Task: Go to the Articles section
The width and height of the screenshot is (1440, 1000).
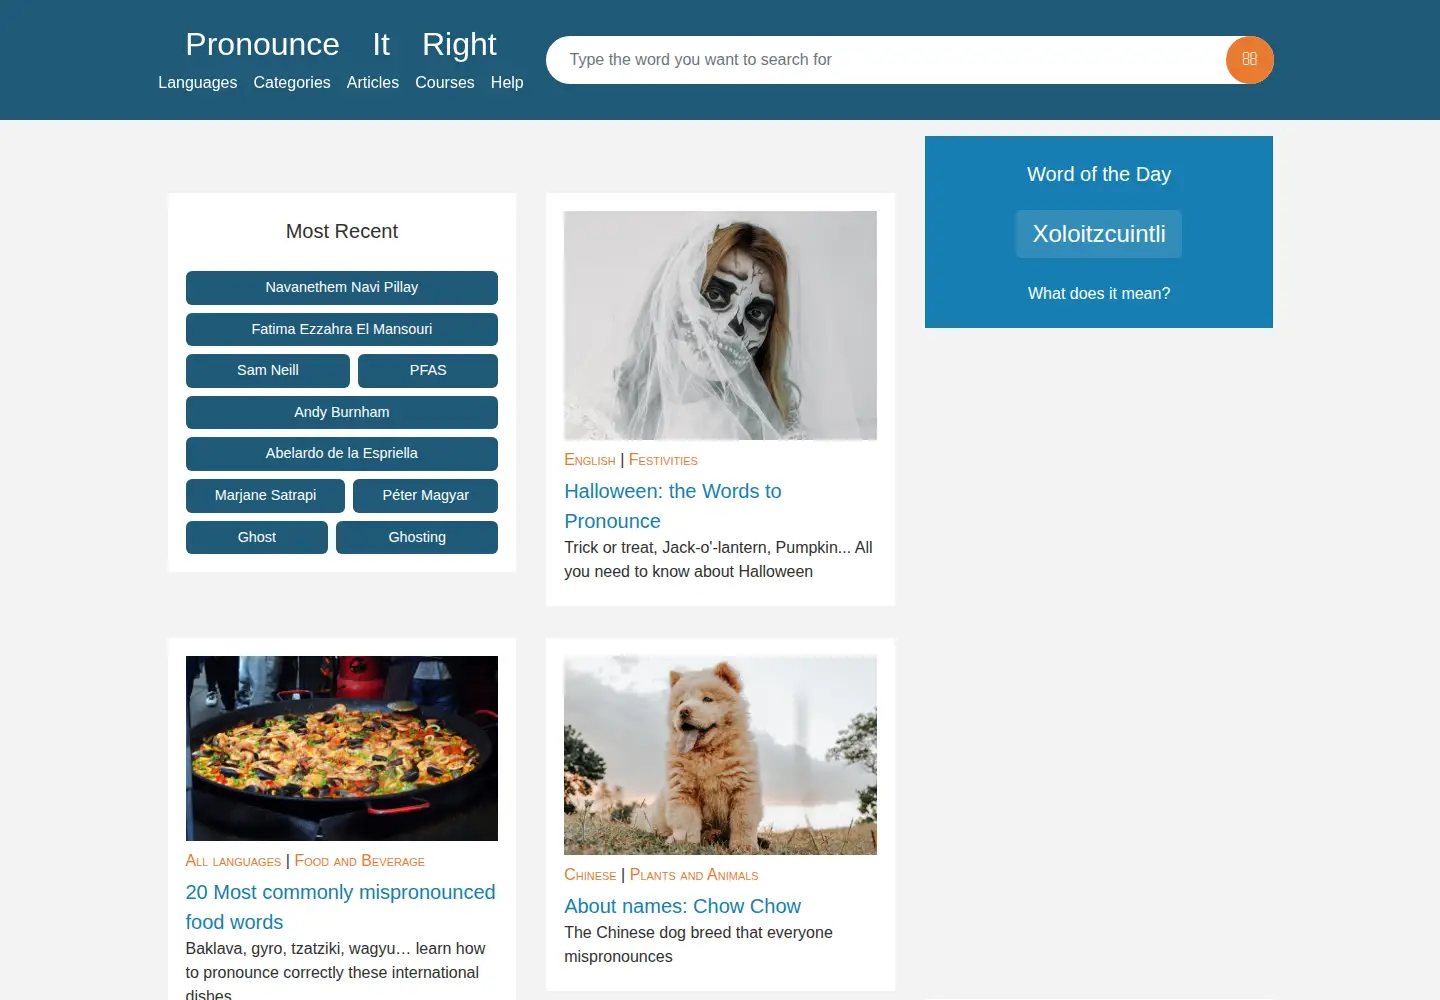Action: [373, 82]
